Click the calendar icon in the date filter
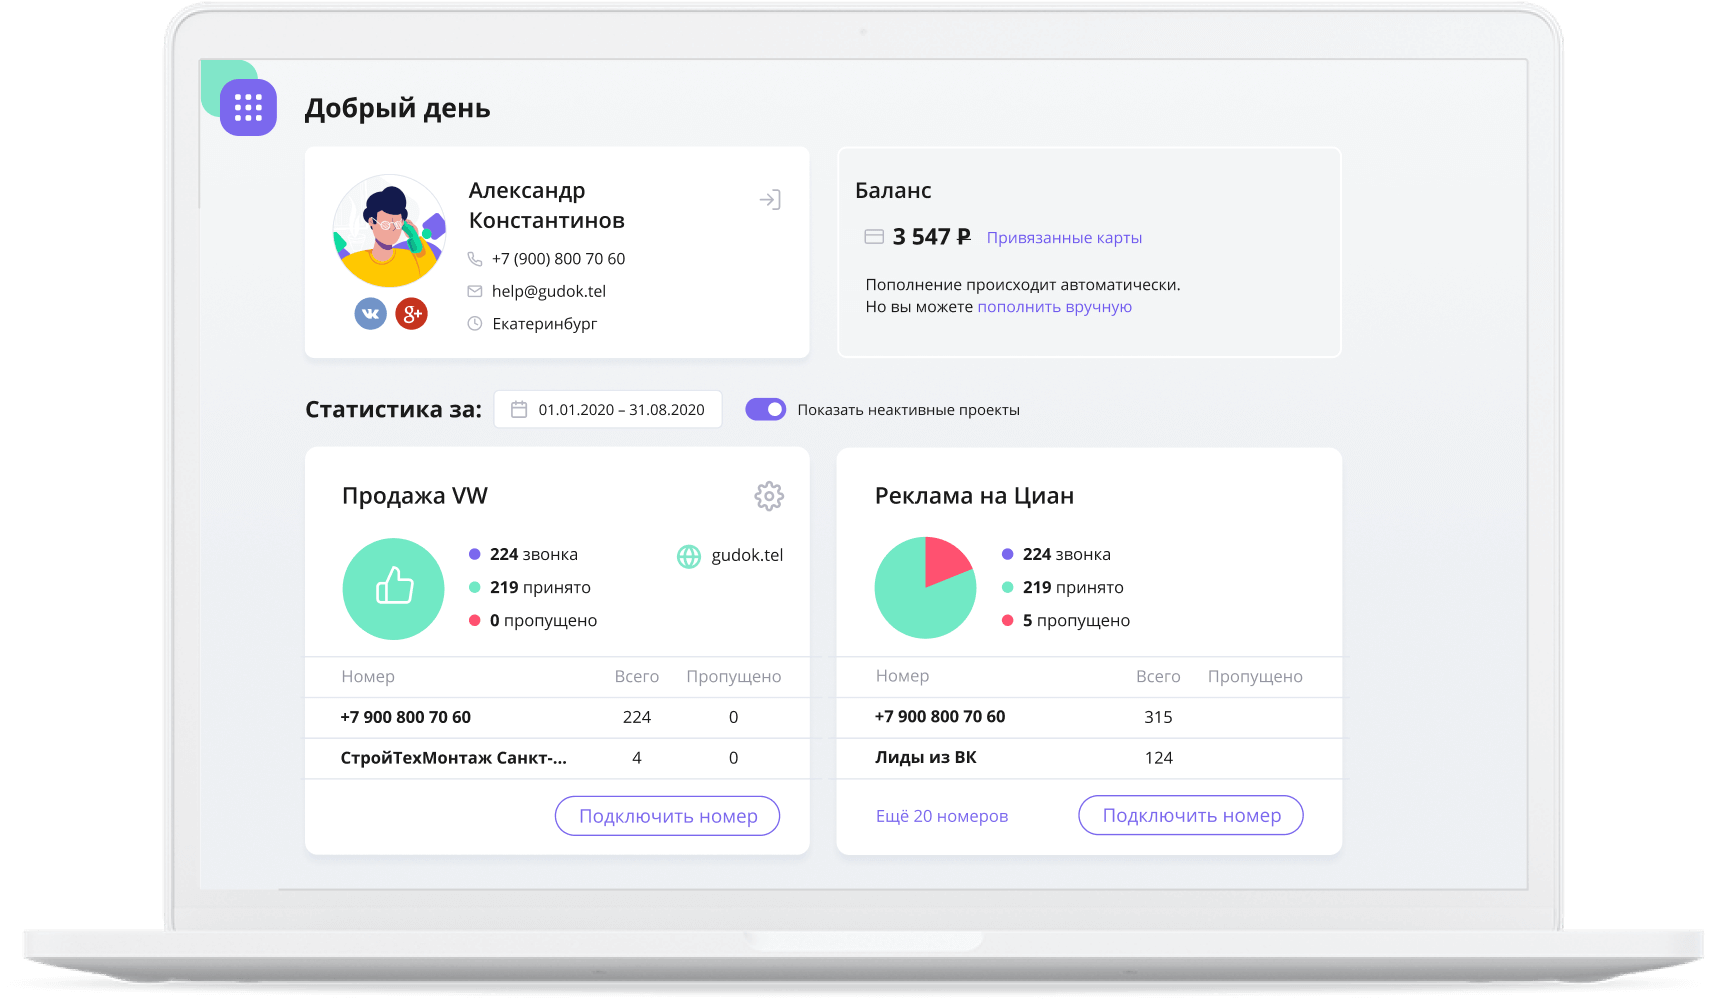Image resolution: width=1709 pixels, height=1000 pixels. [518, 408]
